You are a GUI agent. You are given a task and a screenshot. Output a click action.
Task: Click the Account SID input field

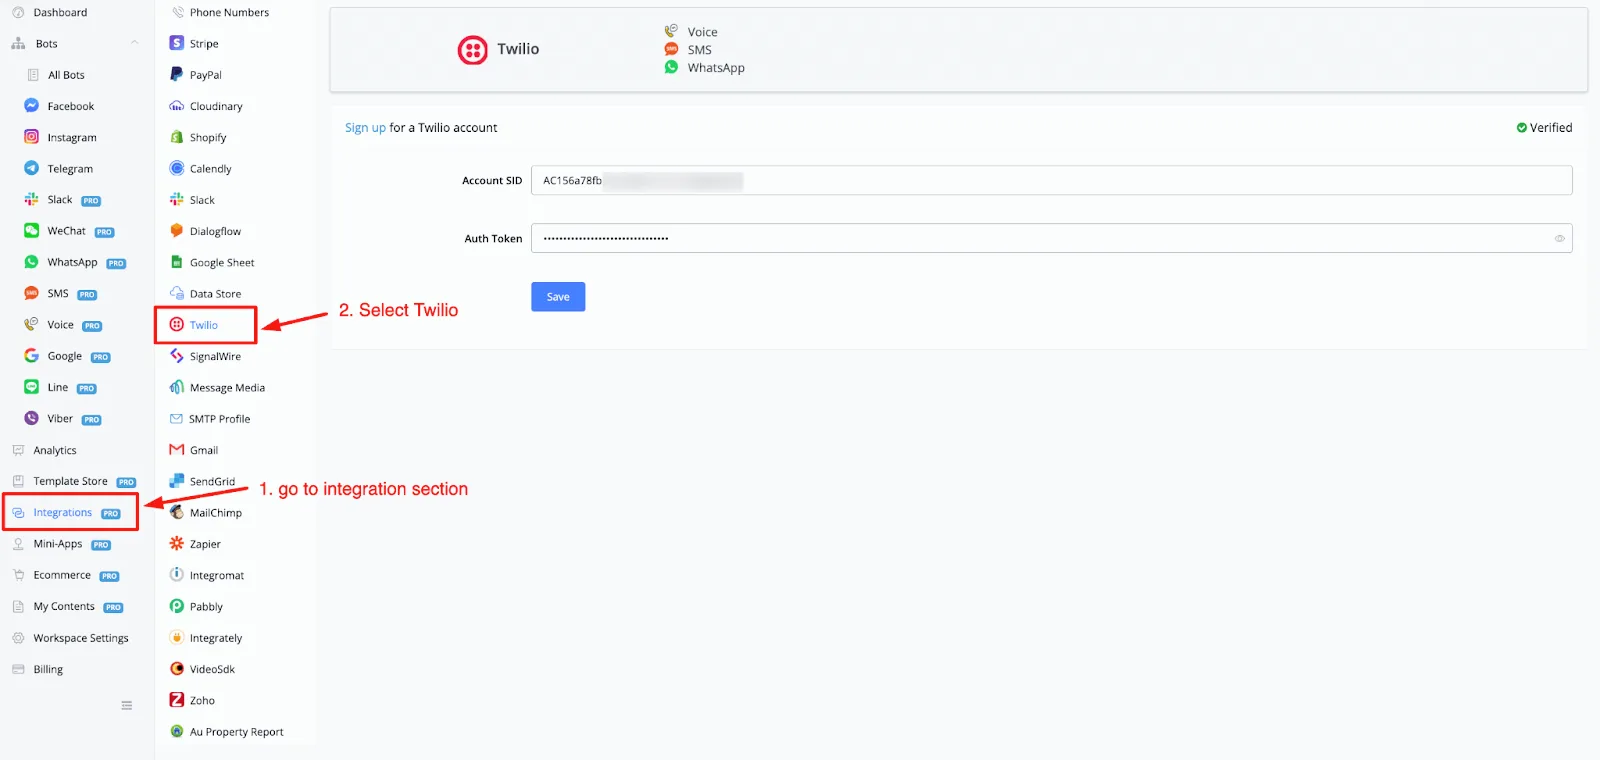point(1051,180)
